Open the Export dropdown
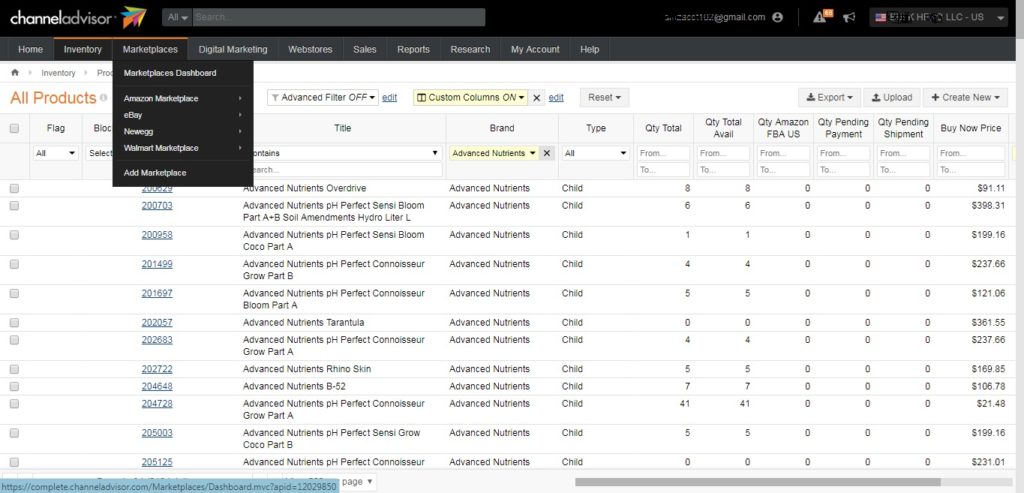 pyautogui.click(x=829, y=98)
